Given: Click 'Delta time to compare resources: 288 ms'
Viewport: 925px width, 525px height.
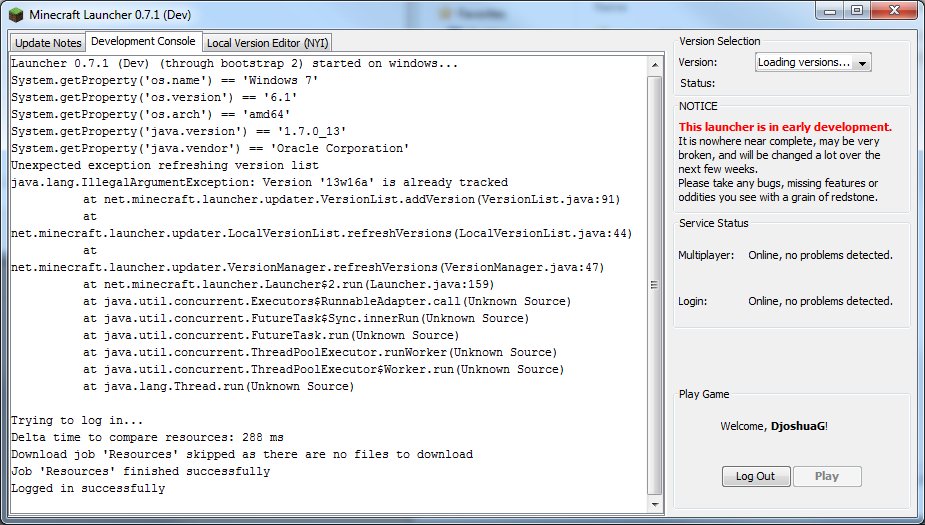Looking at the screenshot, I should pos(147,438).
